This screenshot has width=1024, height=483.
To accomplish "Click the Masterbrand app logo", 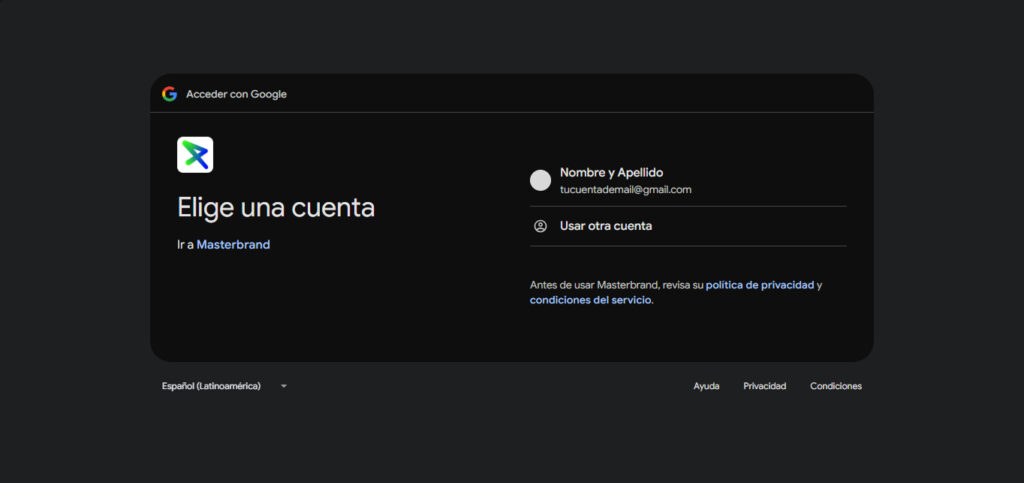I will (x=195, y=155).
